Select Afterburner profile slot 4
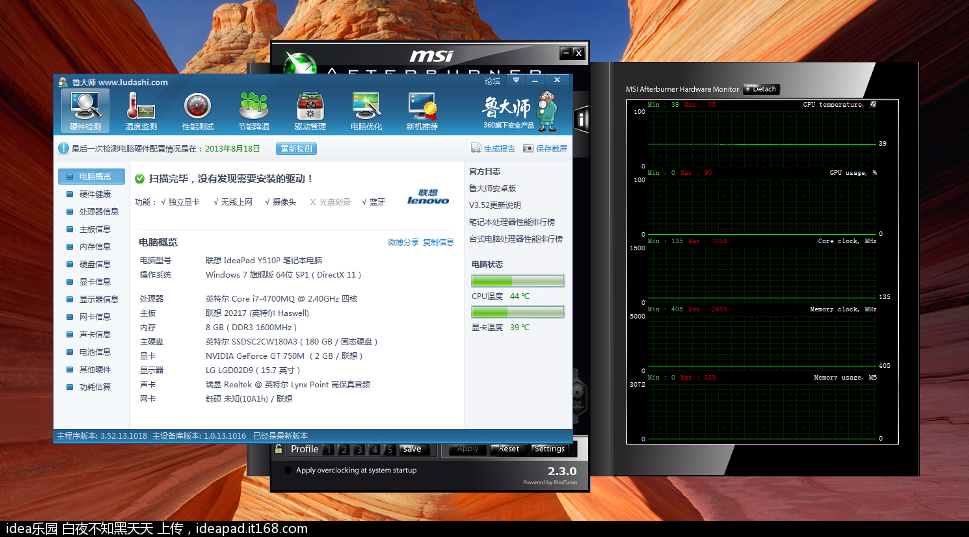 (x=374, y=450)
